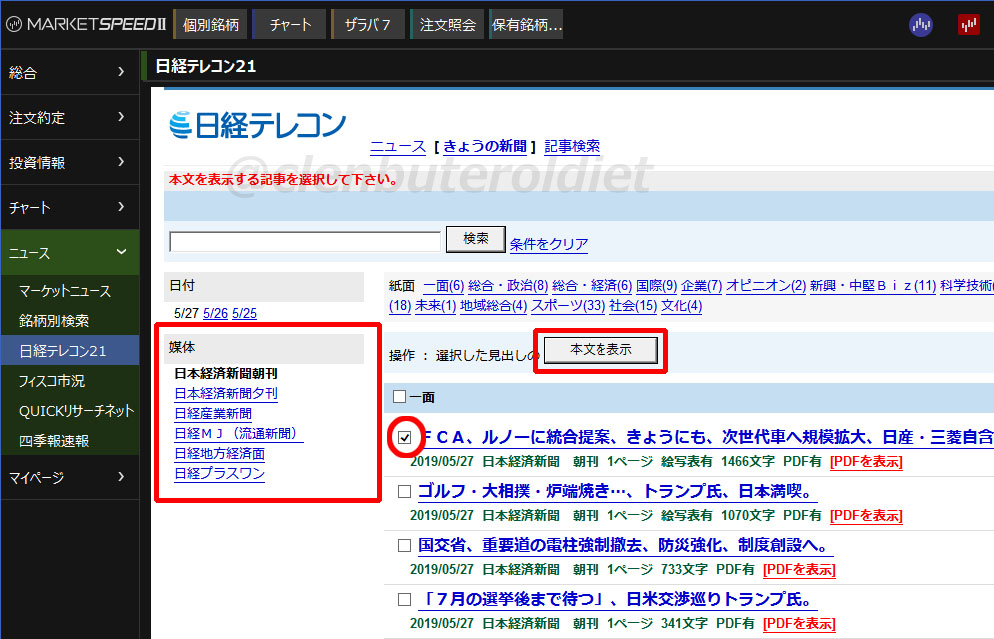Click the 条件をクリア link
Screen dimensions: 994x639
click(x=549, y=244)
